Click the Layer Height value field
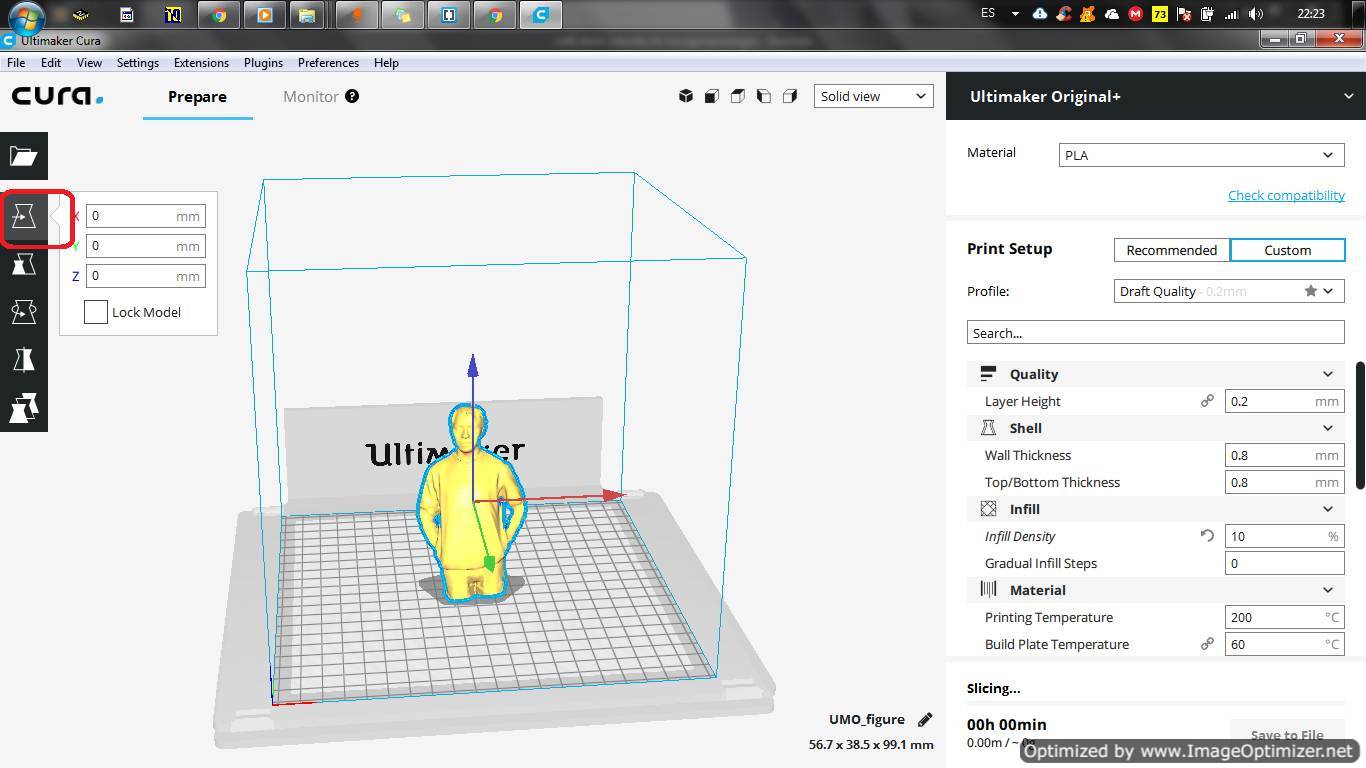 (1284, 401)
